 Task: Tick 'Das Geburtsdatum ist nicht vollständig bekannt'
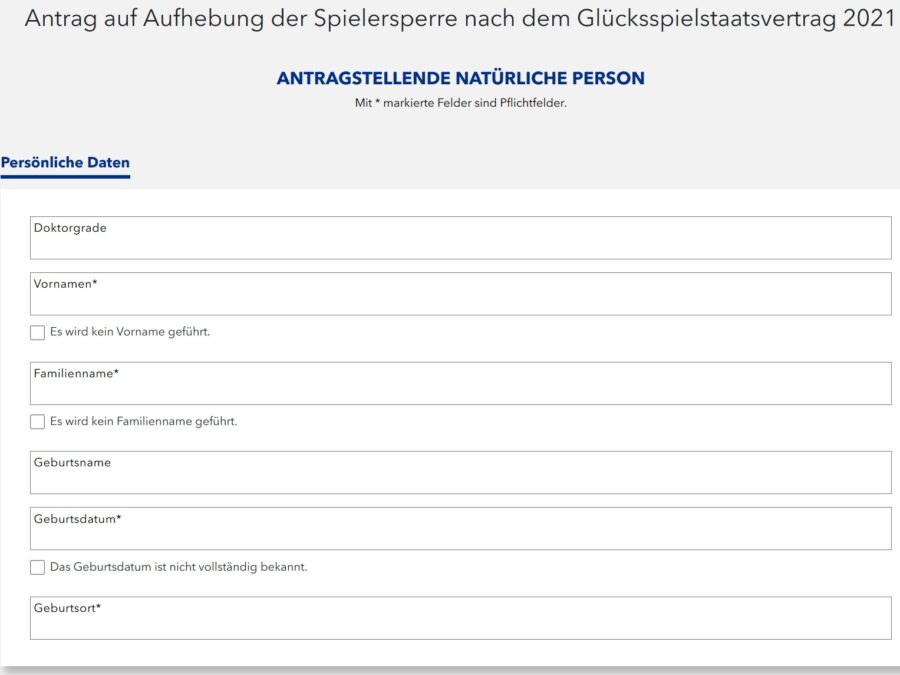click(37, 566)
